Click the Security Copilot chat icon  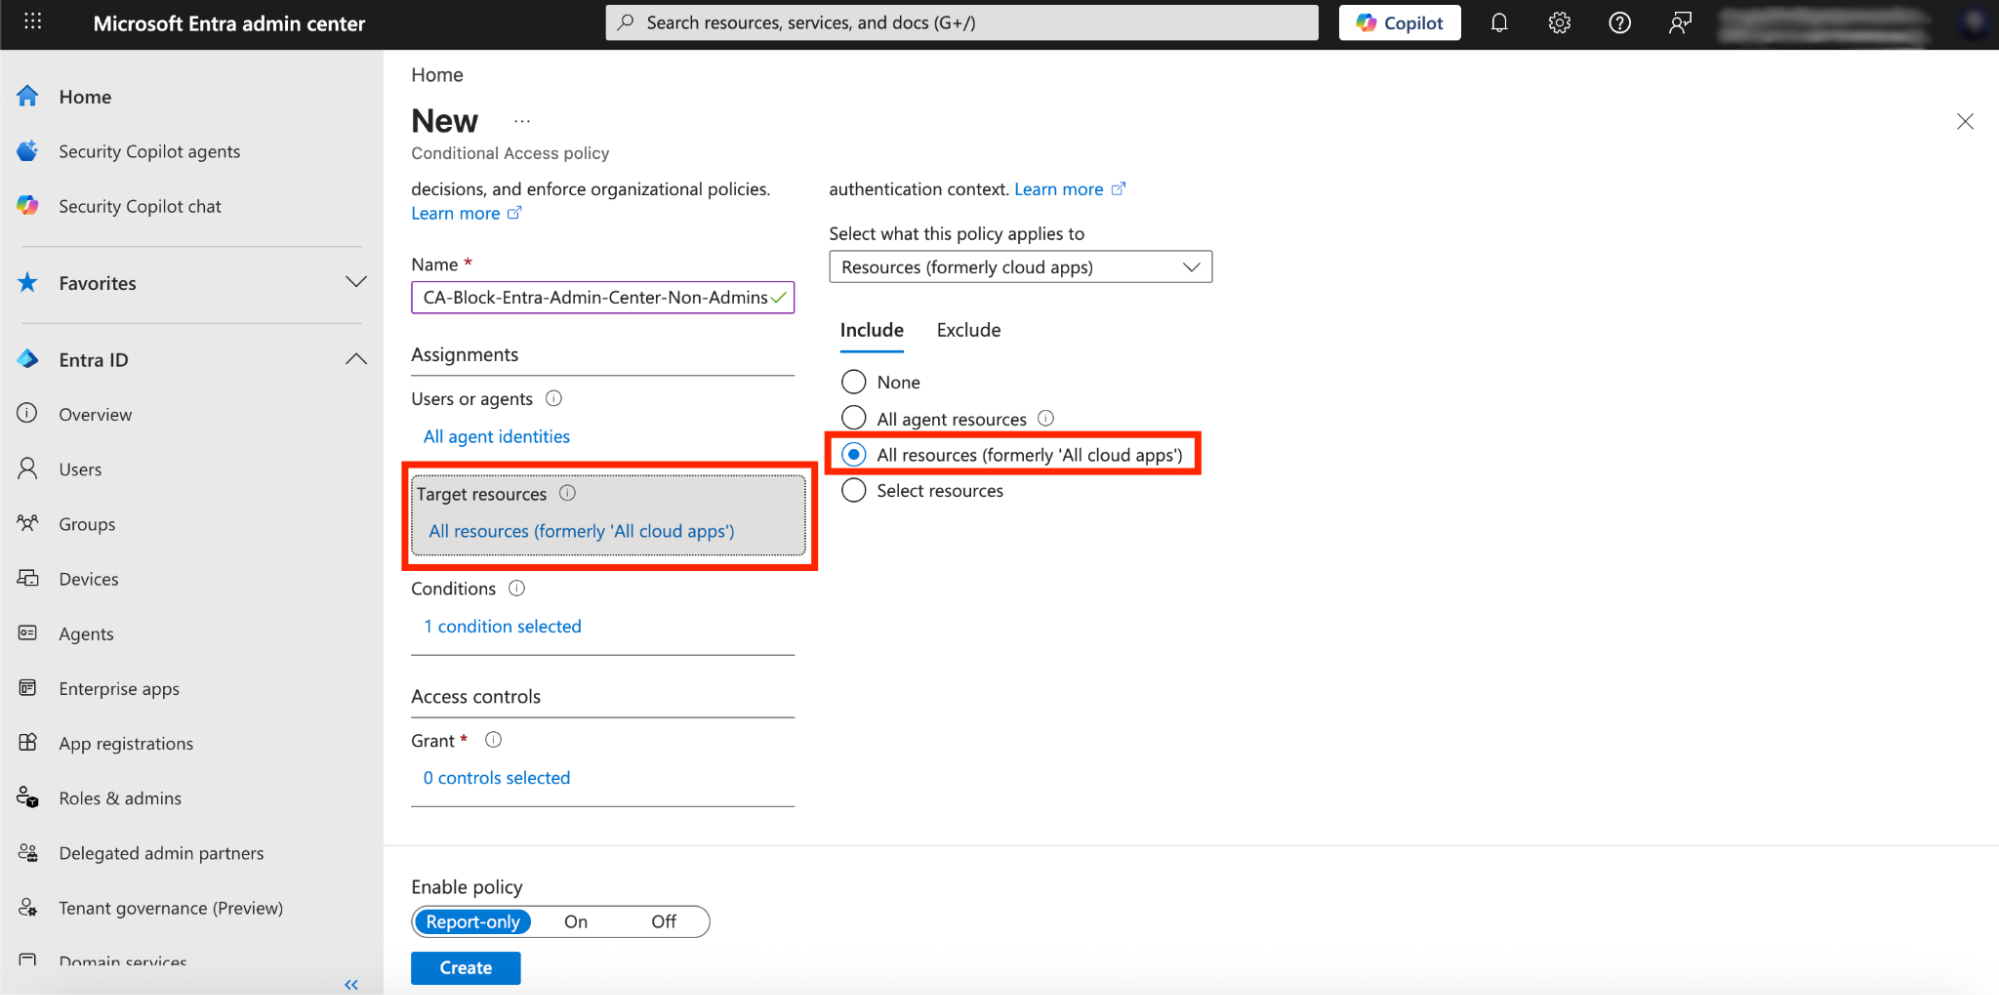click(28, 206)
